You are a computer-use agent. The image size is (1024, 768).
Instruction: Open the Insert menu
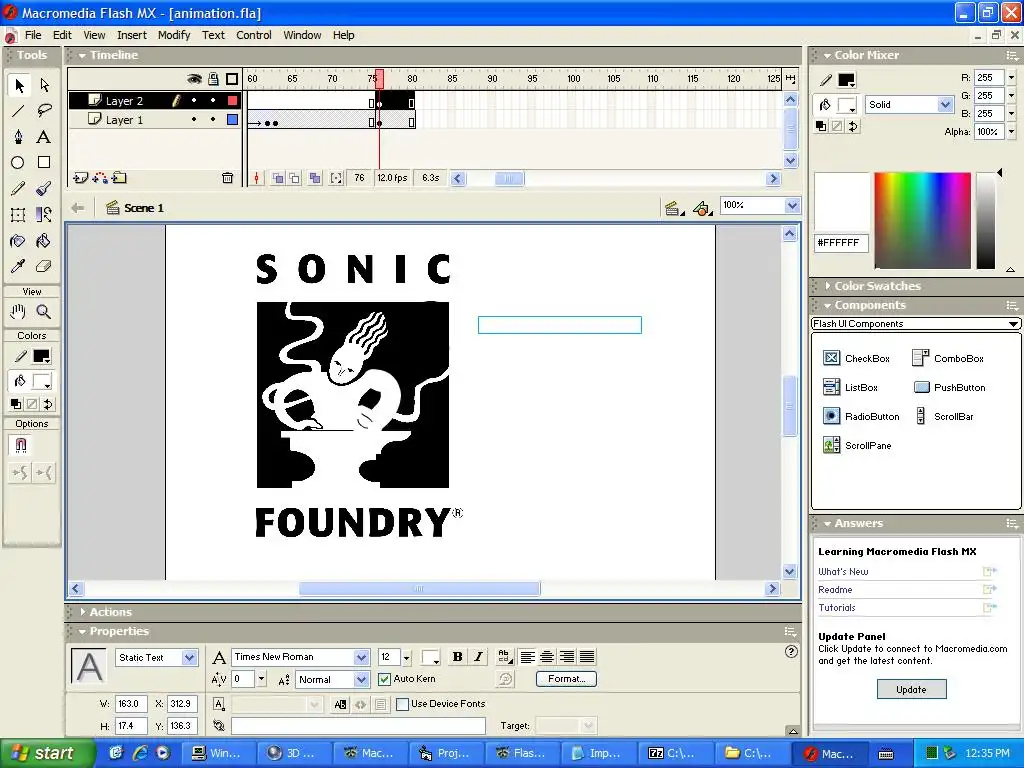click(132, 35)
